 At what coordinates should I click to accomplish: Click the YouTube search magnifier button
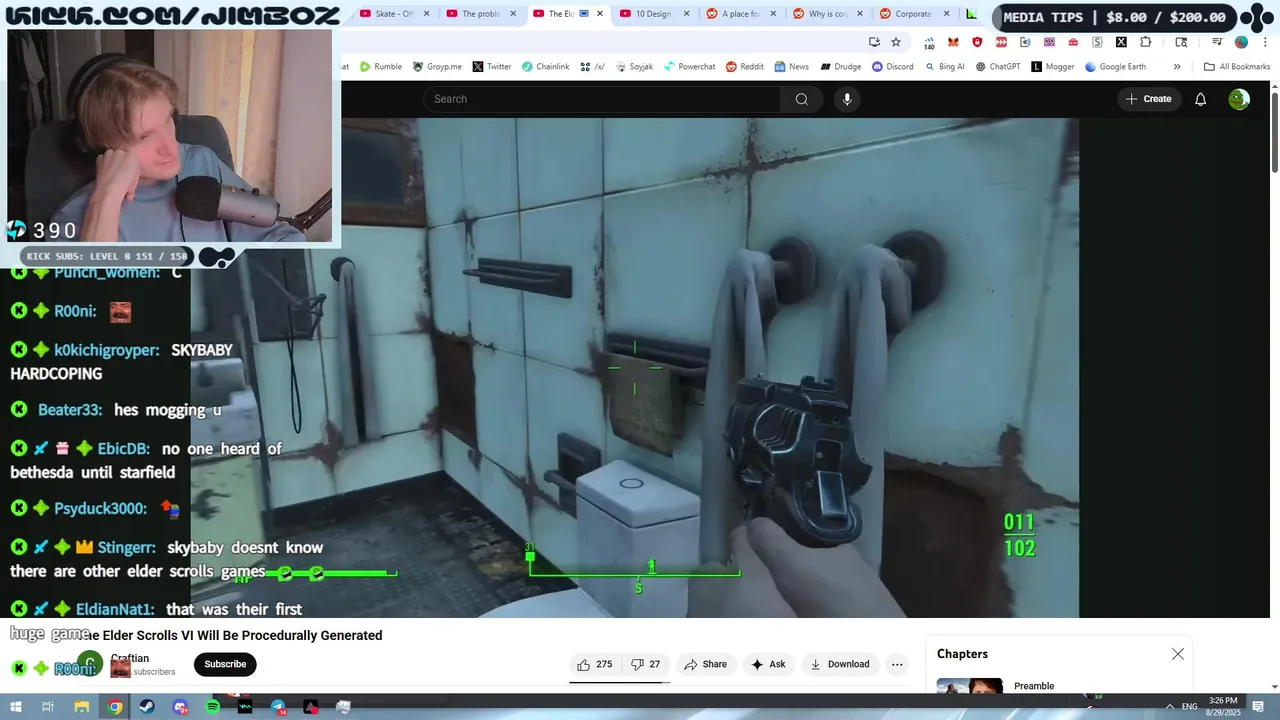(x=801, y=99)
